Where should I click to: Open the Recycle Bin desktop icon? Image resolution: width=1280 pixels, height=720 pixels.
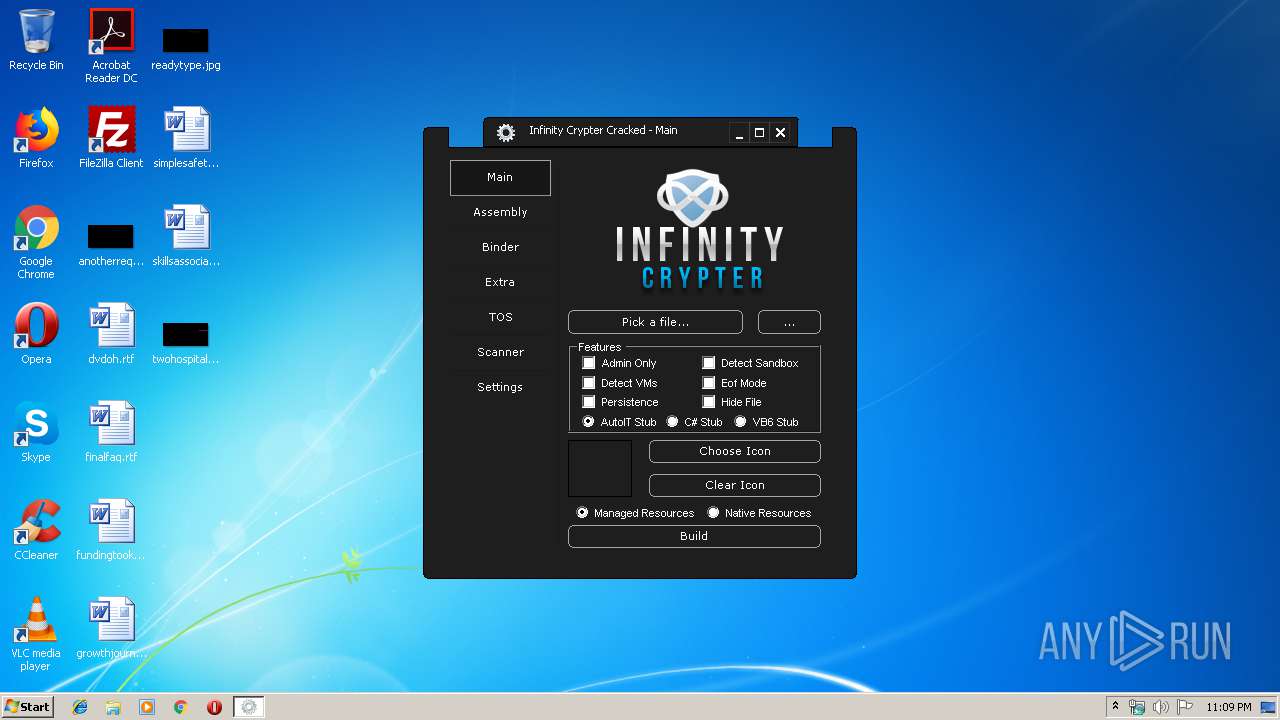click(36, 41)
